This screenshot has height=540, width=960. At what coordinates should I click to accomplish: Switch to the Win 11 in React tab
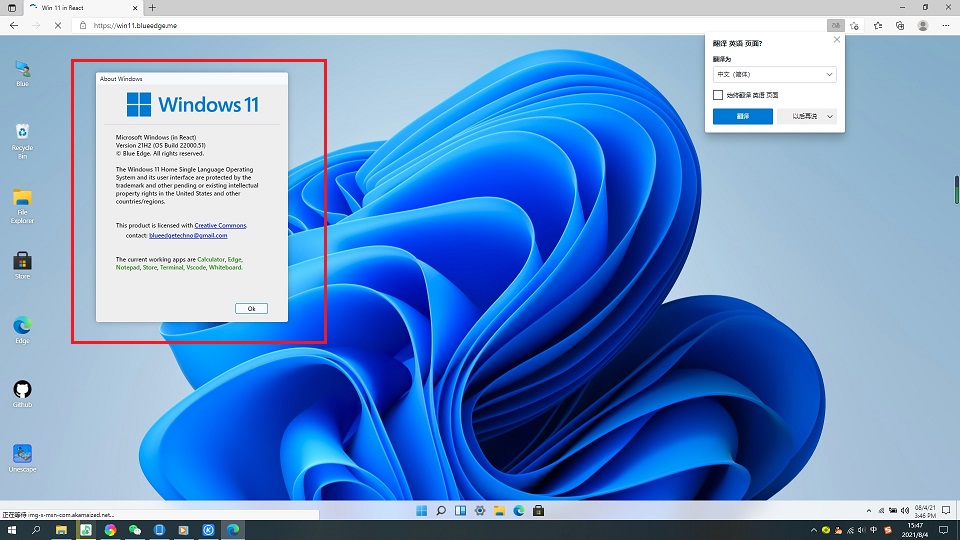click(83, 8)
